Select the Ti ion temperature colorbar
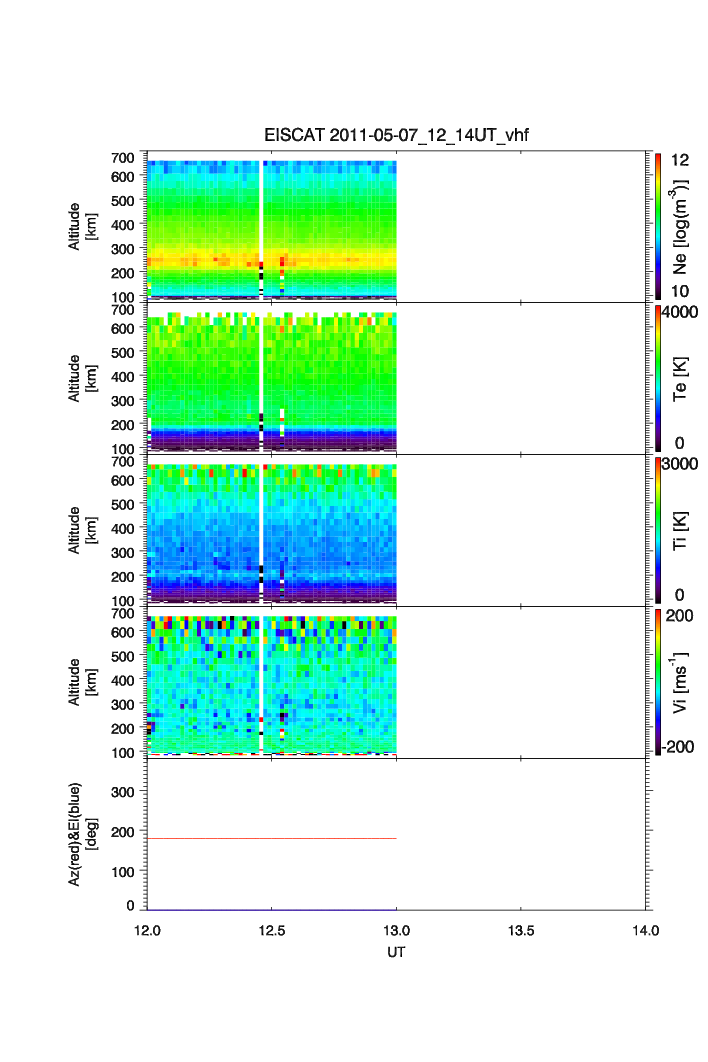 (658, 530)
